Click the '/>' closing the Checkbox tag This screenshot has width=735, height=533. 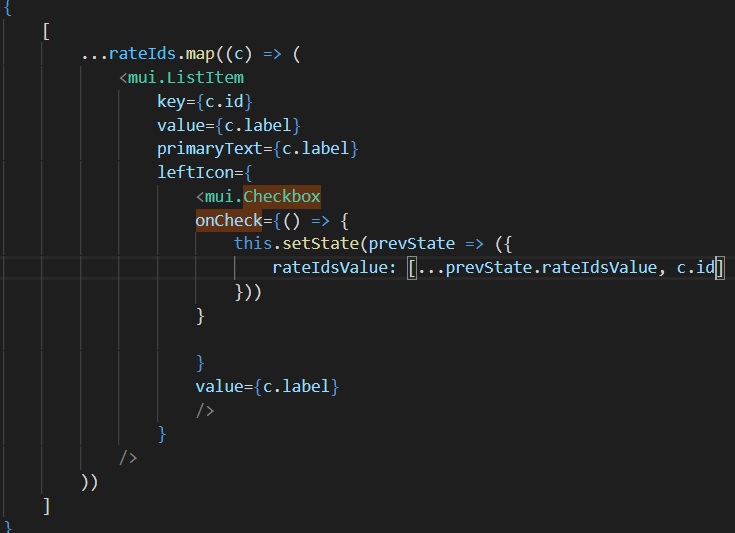click(x=205, y=411)
